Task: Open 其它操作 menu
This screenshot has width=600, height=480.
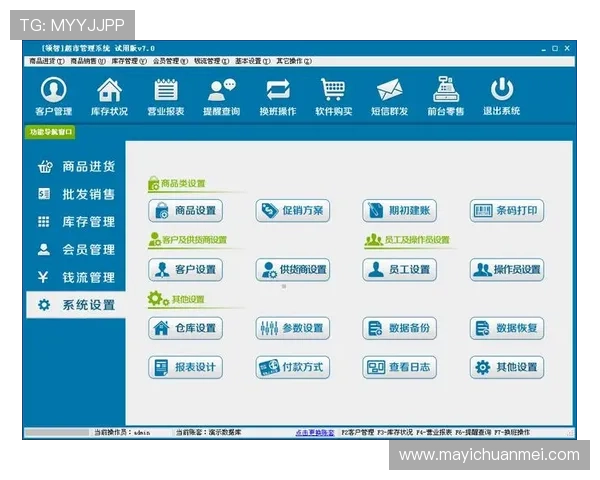Action: click(294, 61)
